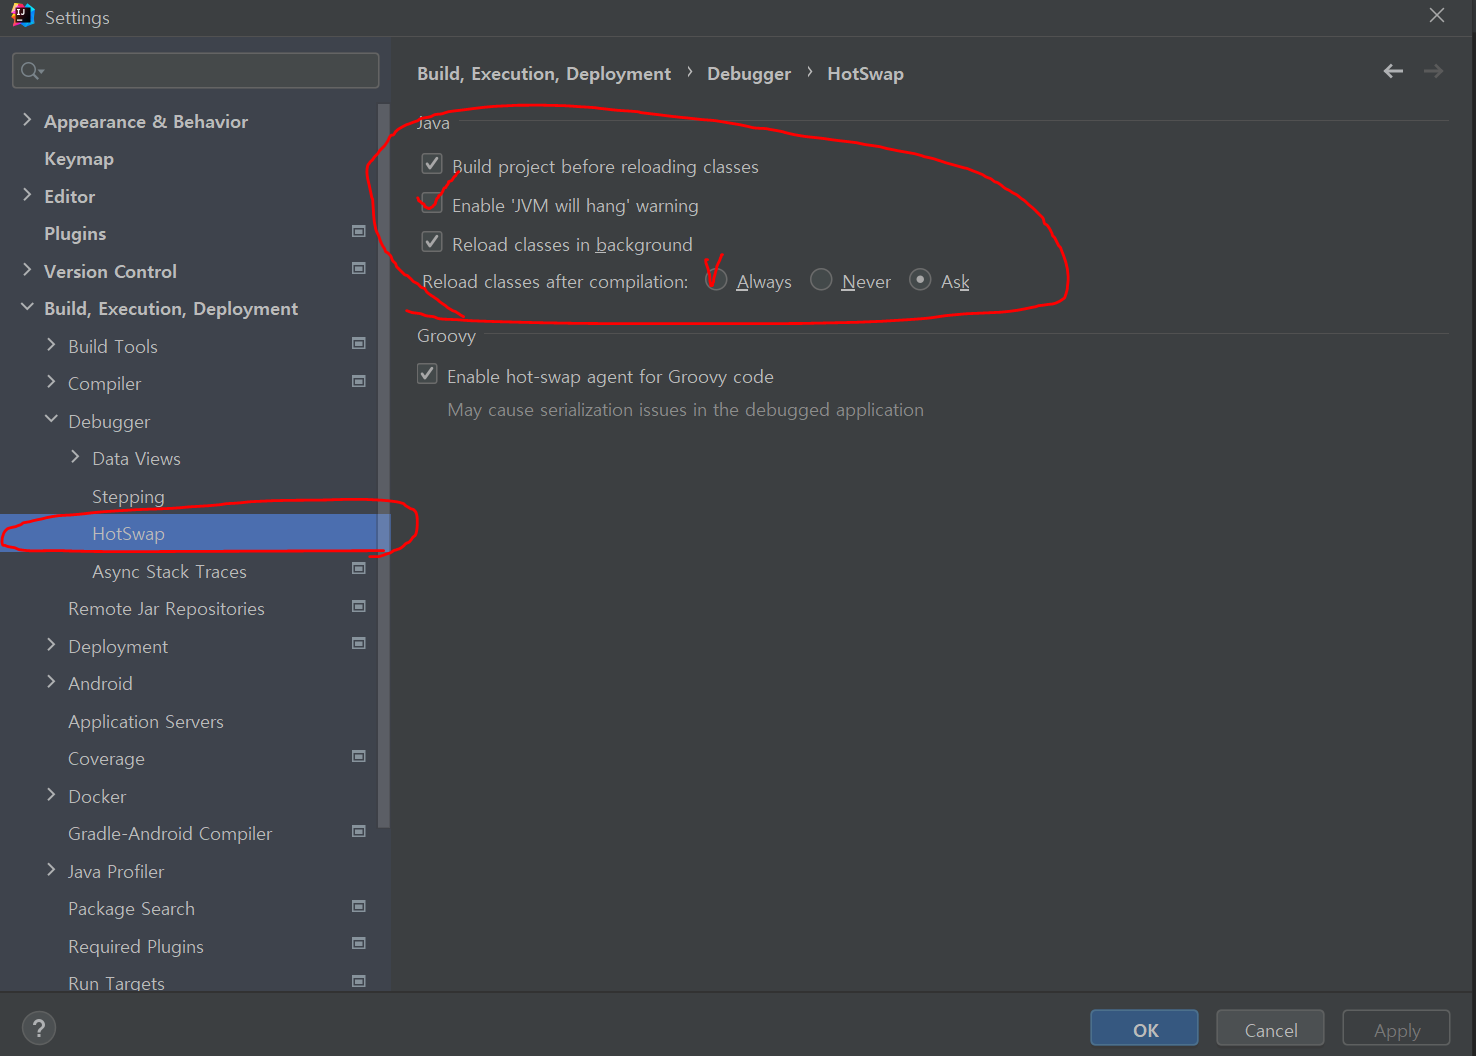Collapse the Debugger tree node

click(51, 419)
